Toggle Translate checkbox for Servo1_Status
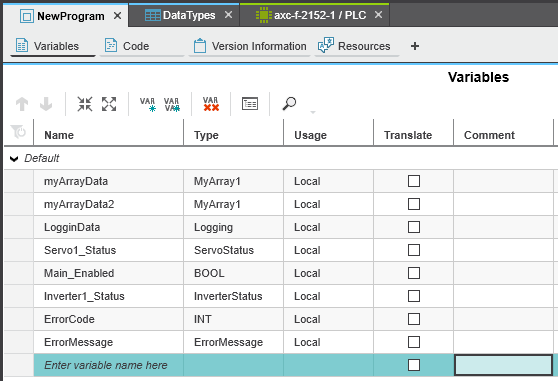The height and width of the screenshot is (381, 558). point(414,250)
